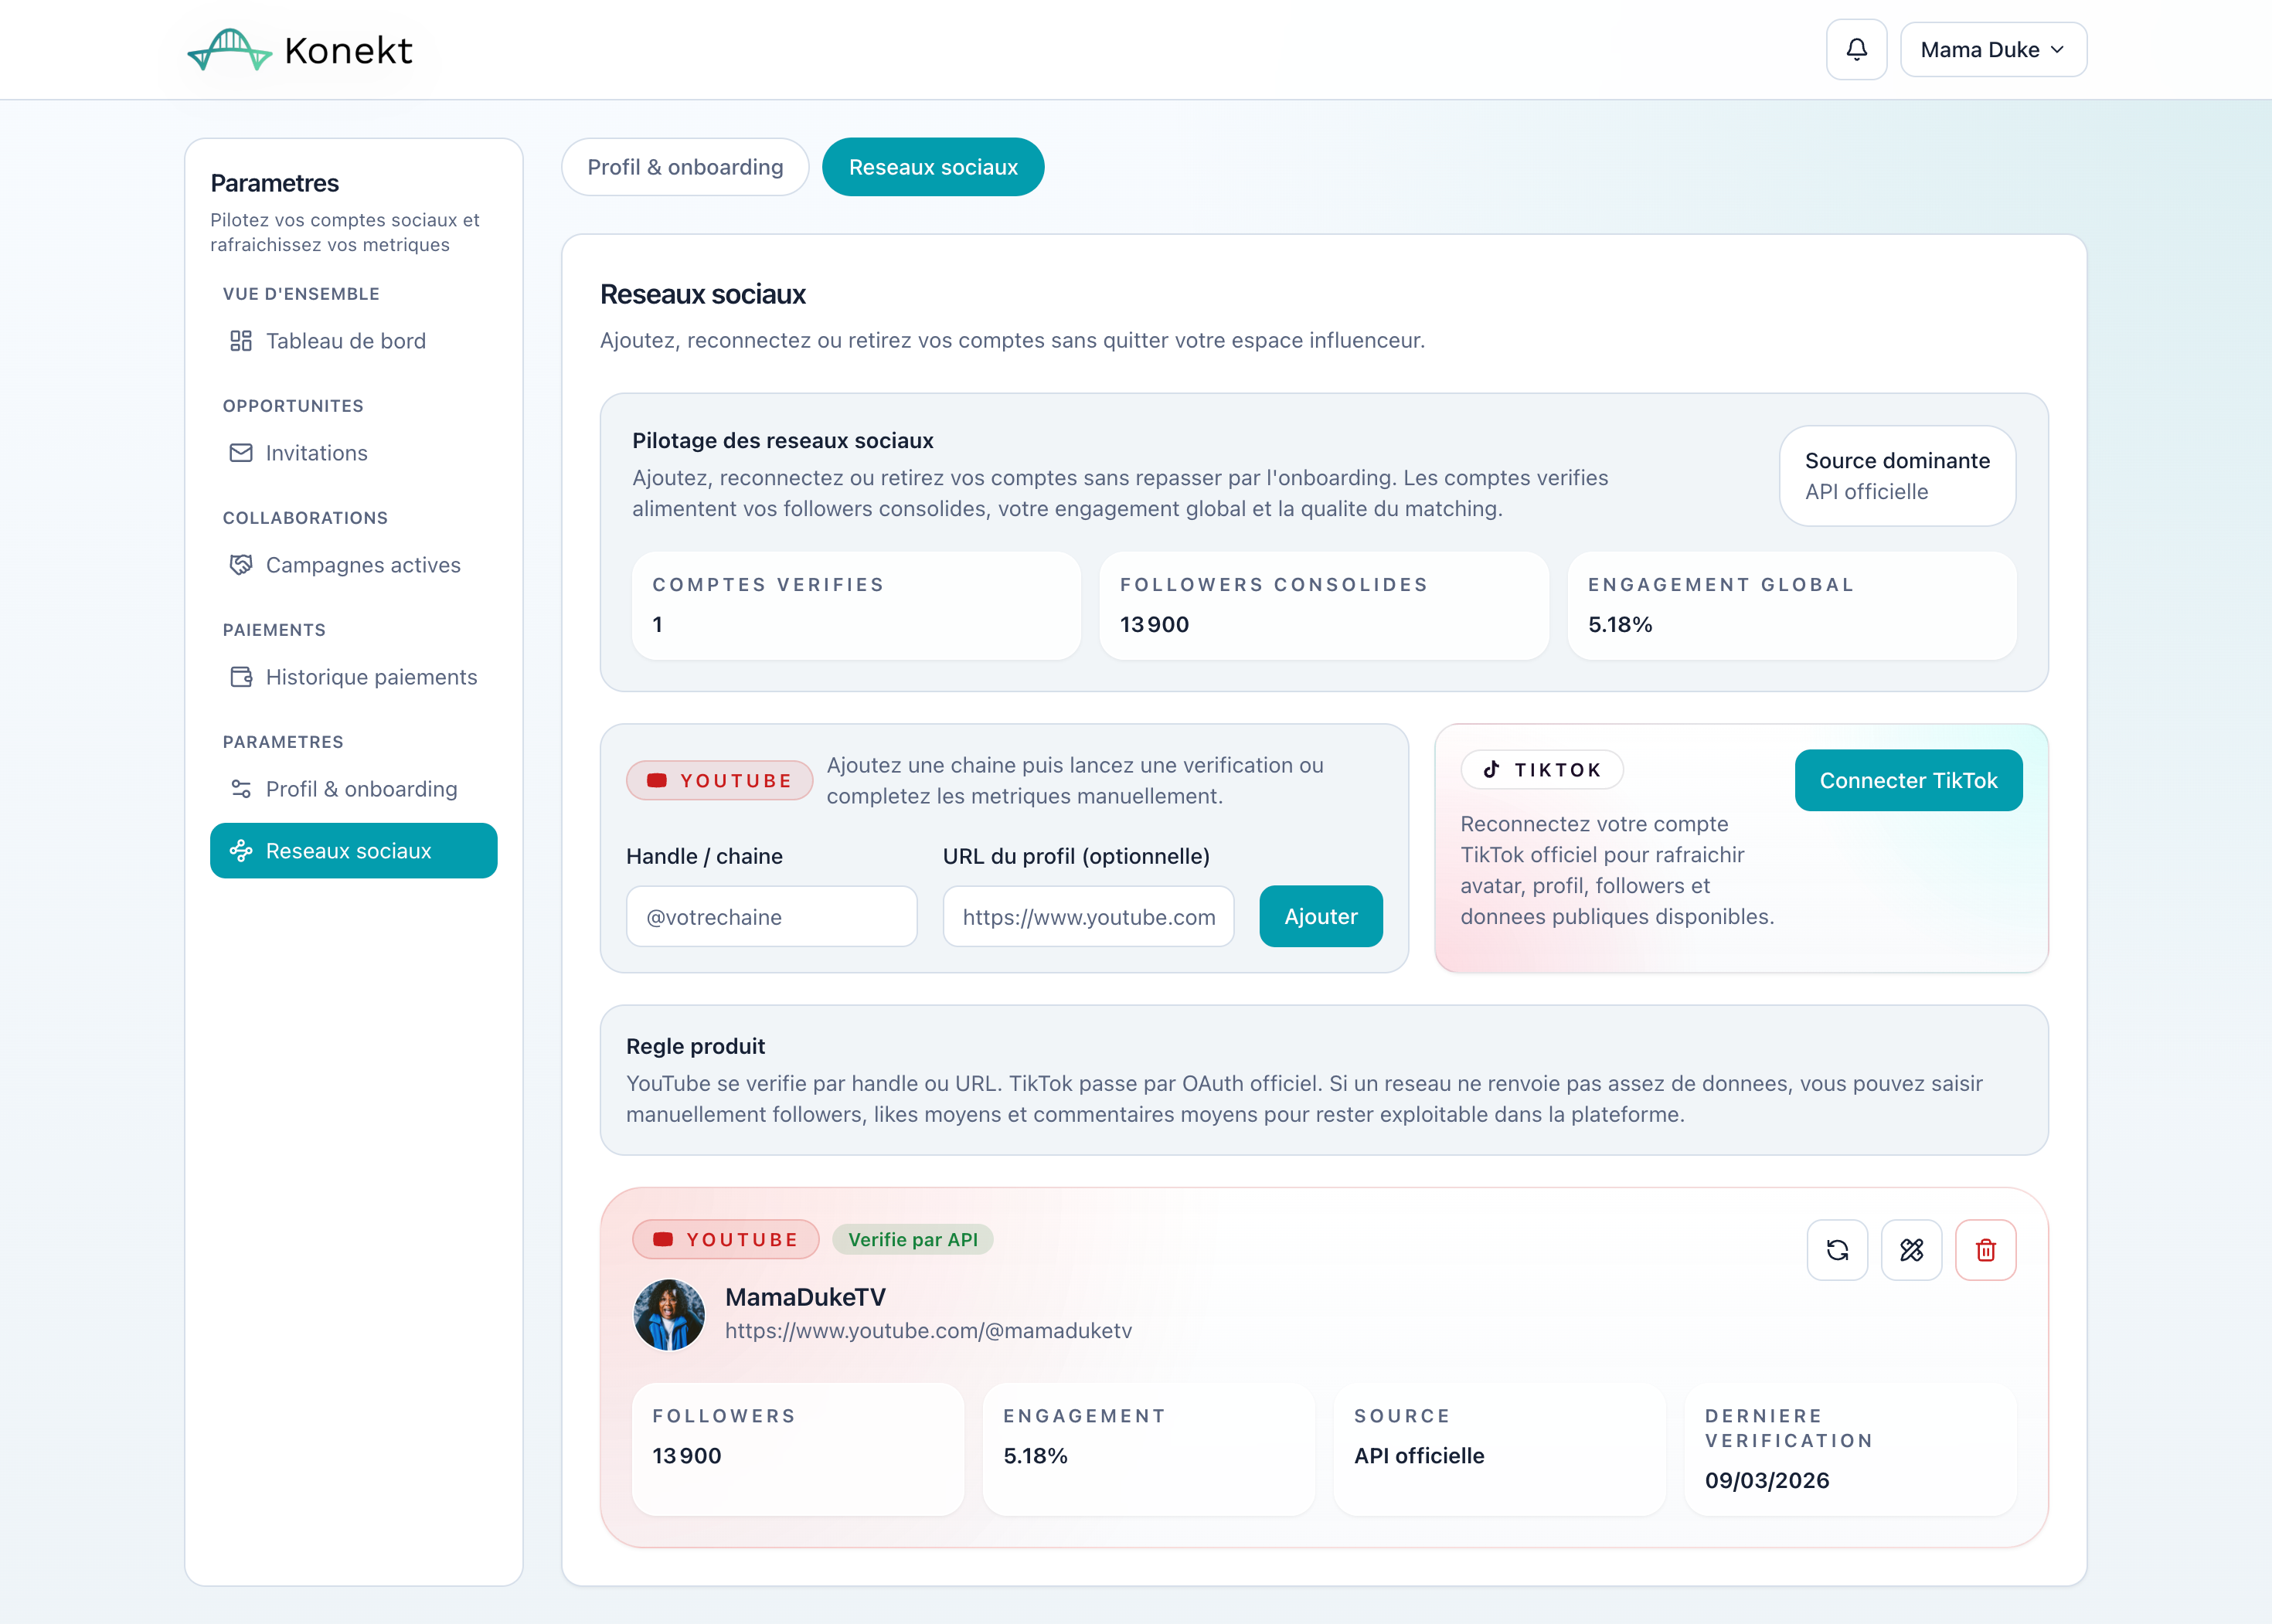Edit MamaDukeTV metrics with the pencil icon
Image resolution: width=2272 pixels, height=1624 pixels.
[x=1911, y=1249]
